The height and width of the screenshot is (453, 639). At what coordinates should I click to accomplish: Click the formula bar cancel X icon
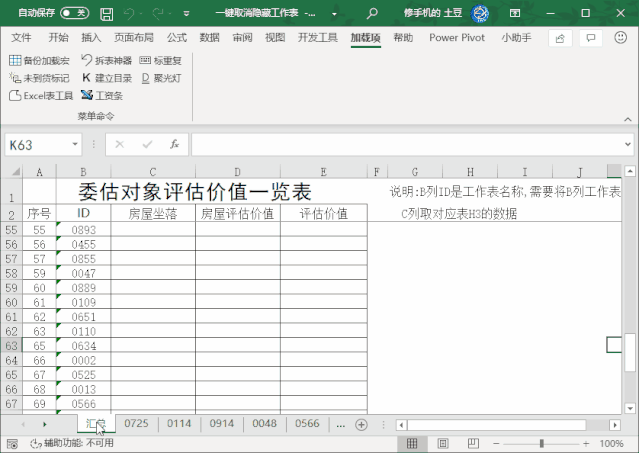119,144
